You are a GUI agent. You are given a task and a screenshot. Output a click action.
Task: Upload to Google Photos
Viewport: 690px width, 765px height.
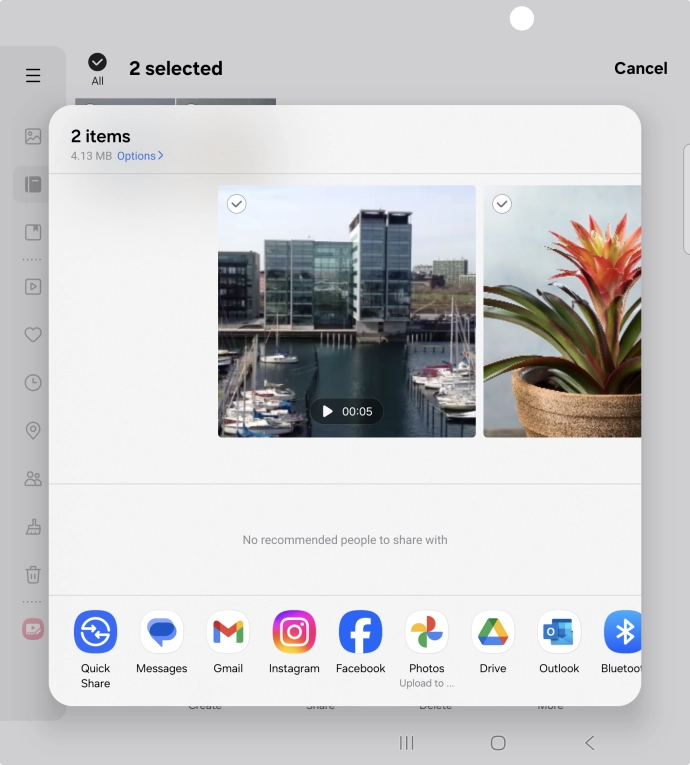(x=426, y=633)
